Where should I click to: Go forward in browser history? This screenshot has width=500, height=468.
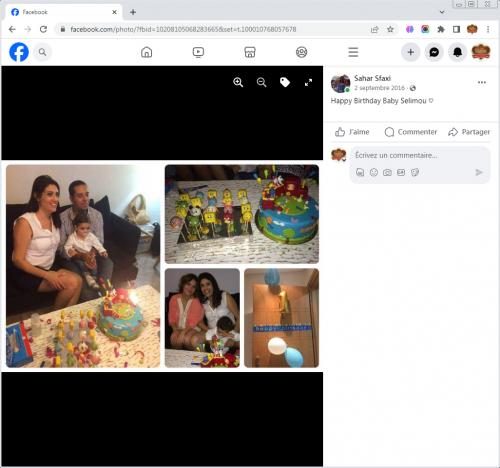tap(28, 29)
